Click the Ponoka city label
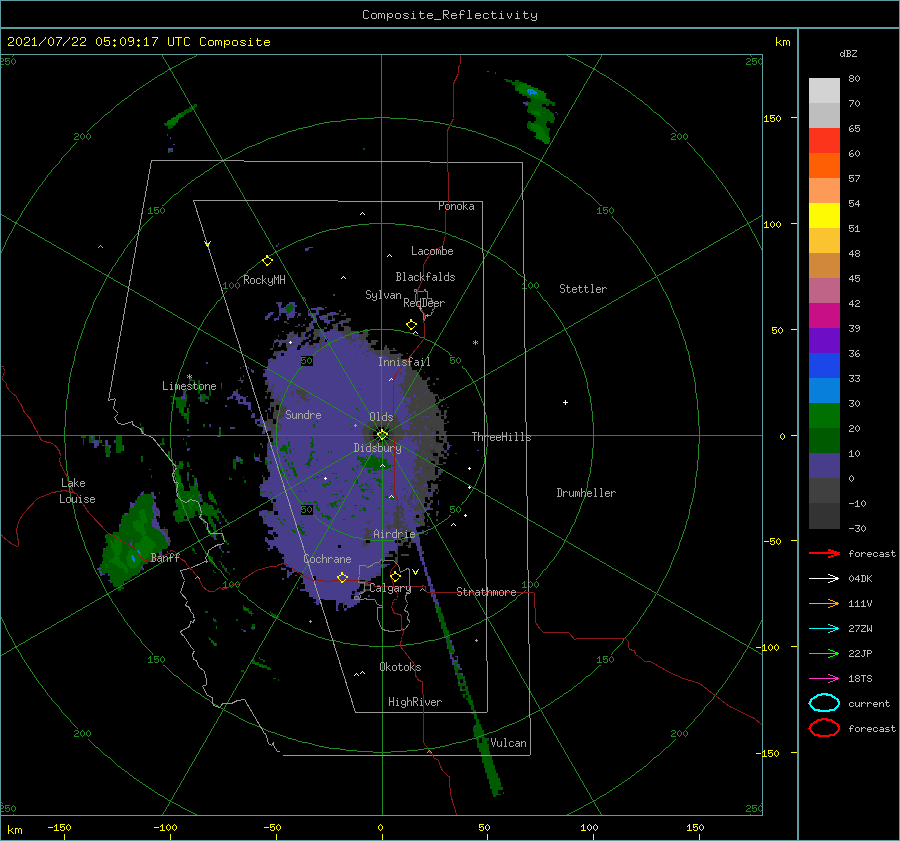This screenshot has width=900, height=841. [x=456, y=206]
